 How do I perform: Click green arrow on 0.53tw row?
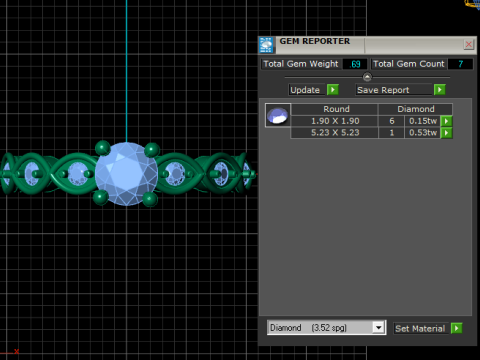[446, 133]
